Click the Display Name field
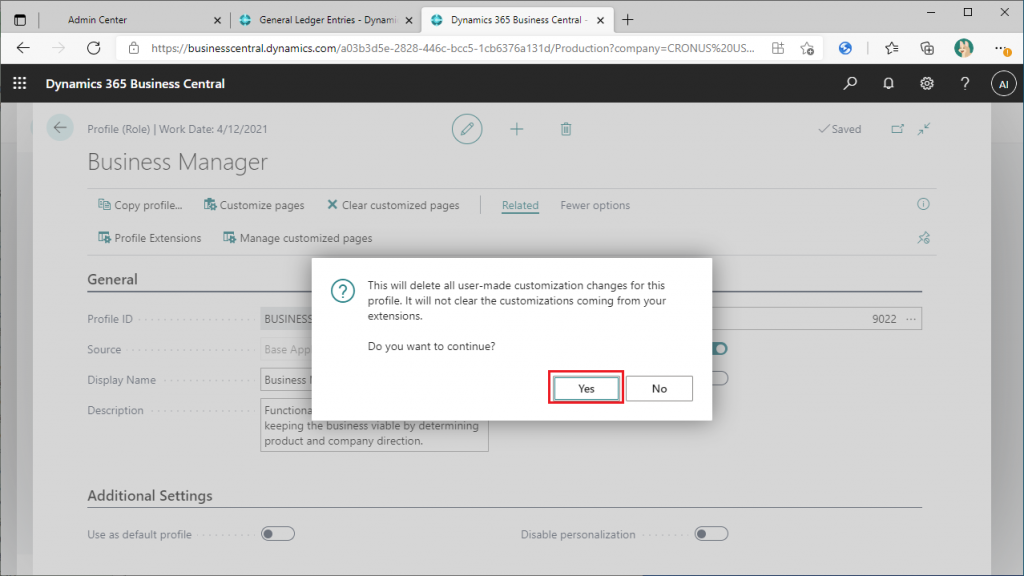The image size is (1024, 576). click(x=286, y=379)
